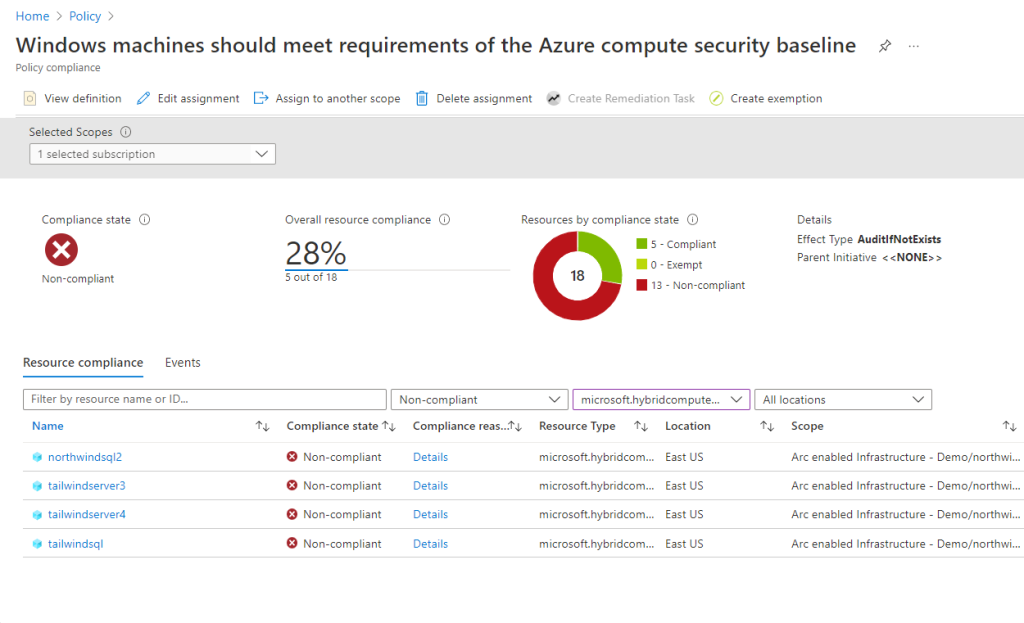Screen dimensions: 1024x623
Task: Click the Assign to another scope icon
Action: (x=263, y=98)
